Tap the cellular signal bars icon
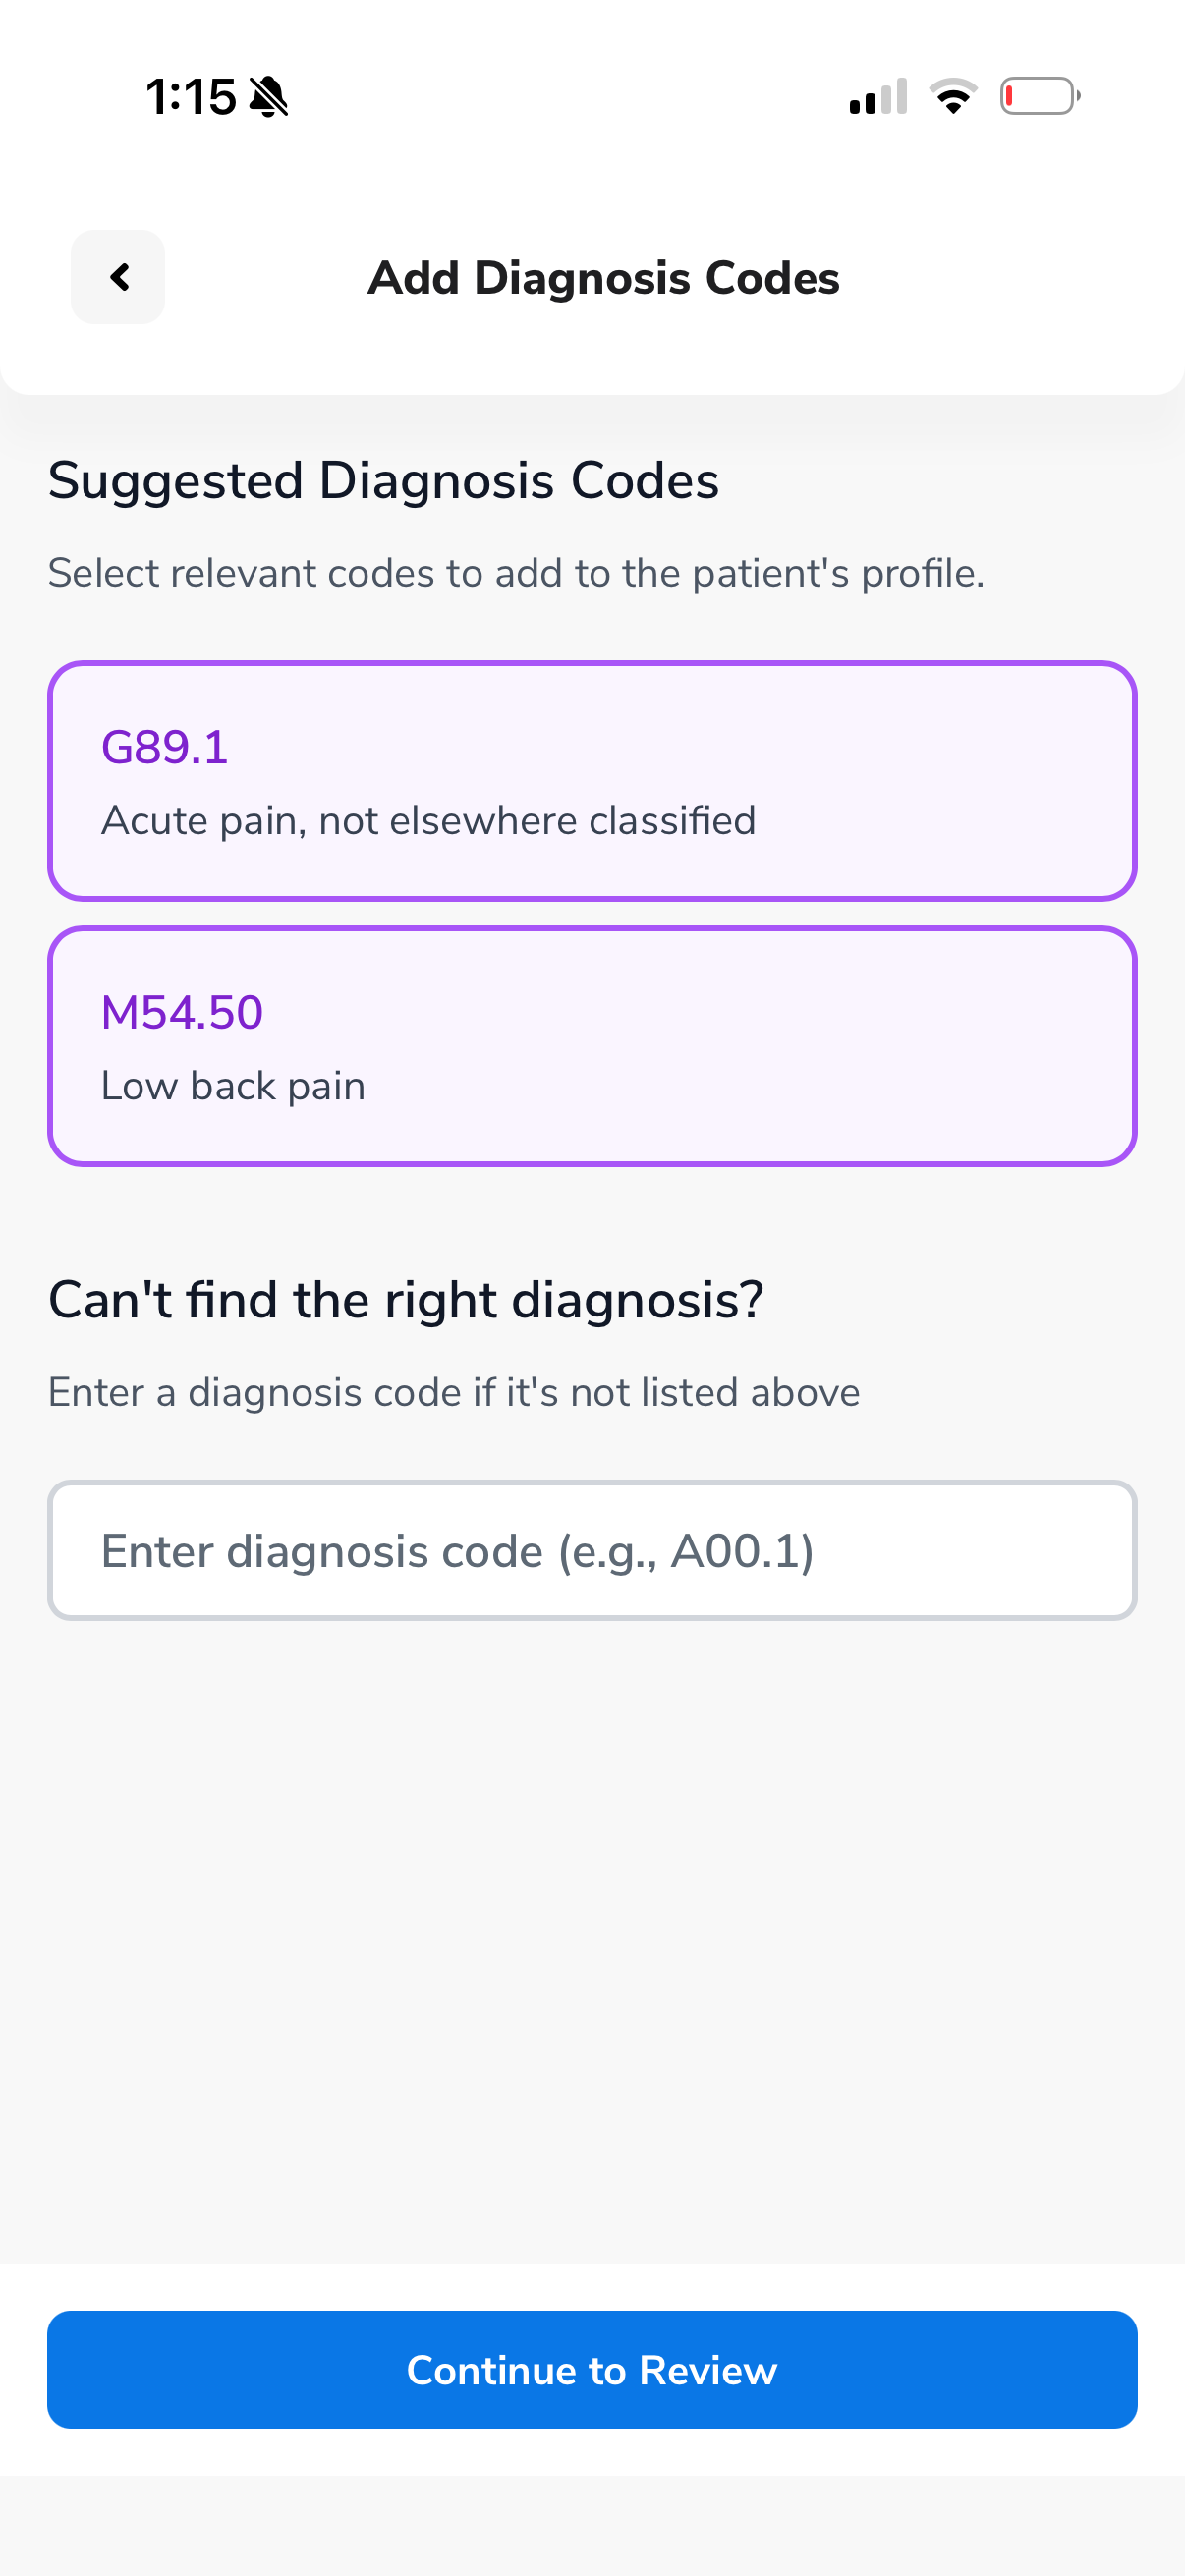 [877, 97]
